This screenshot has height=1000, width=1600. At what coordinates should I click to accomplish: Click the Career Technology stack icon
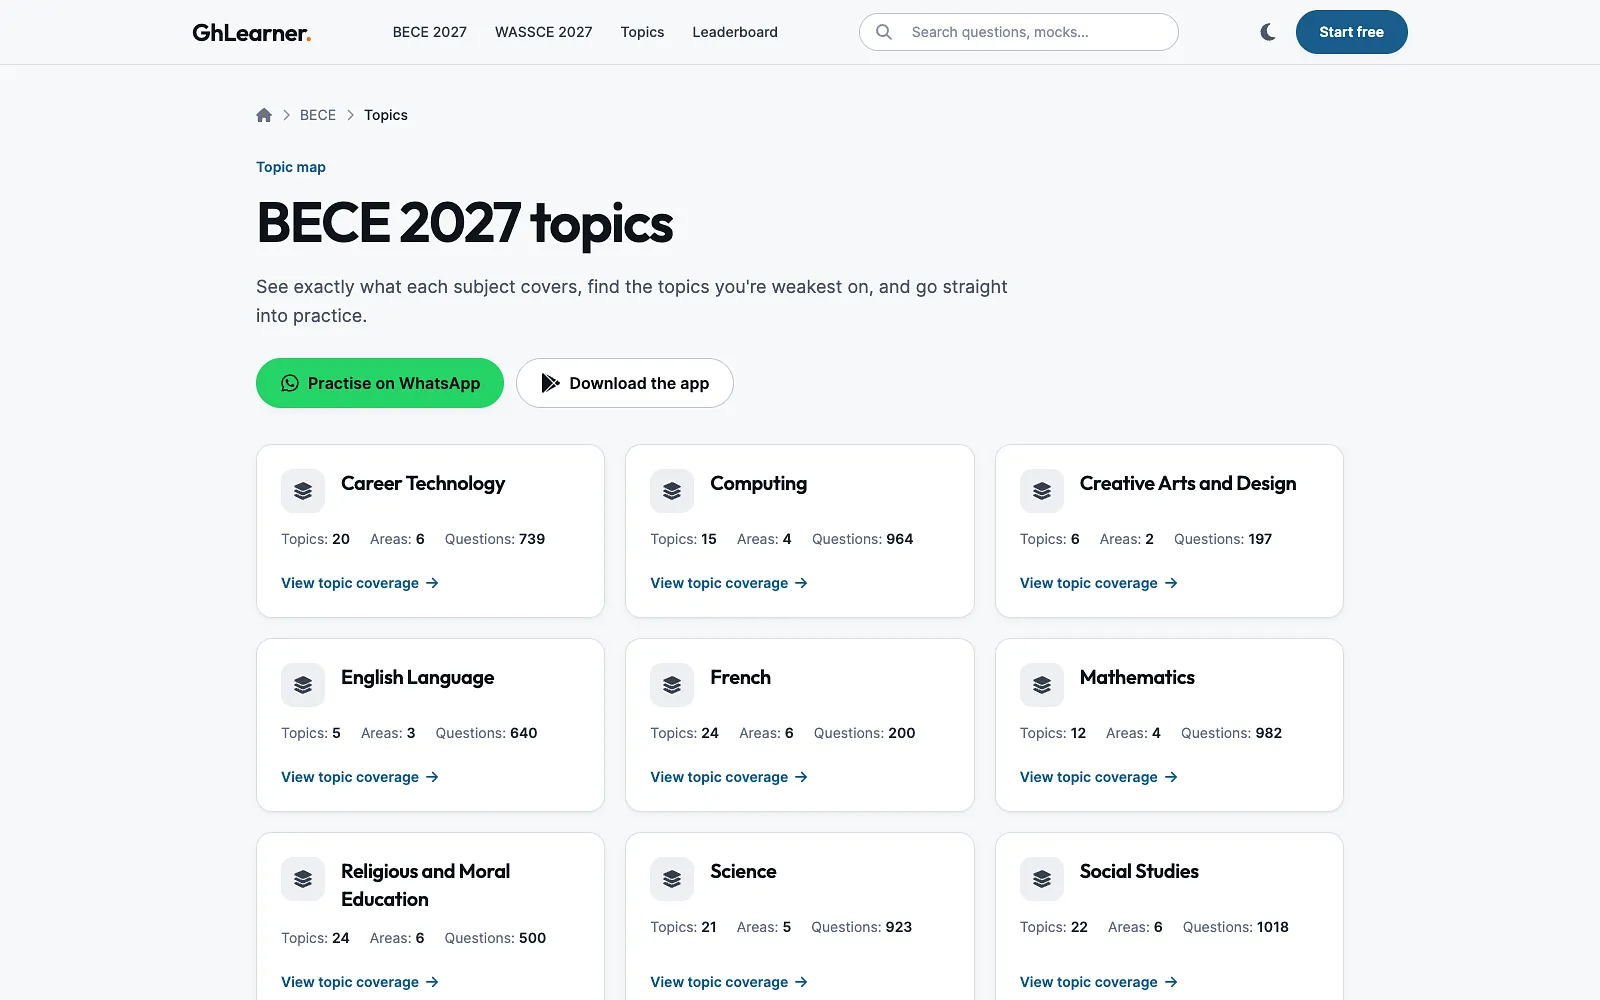[x=303, y=491]
